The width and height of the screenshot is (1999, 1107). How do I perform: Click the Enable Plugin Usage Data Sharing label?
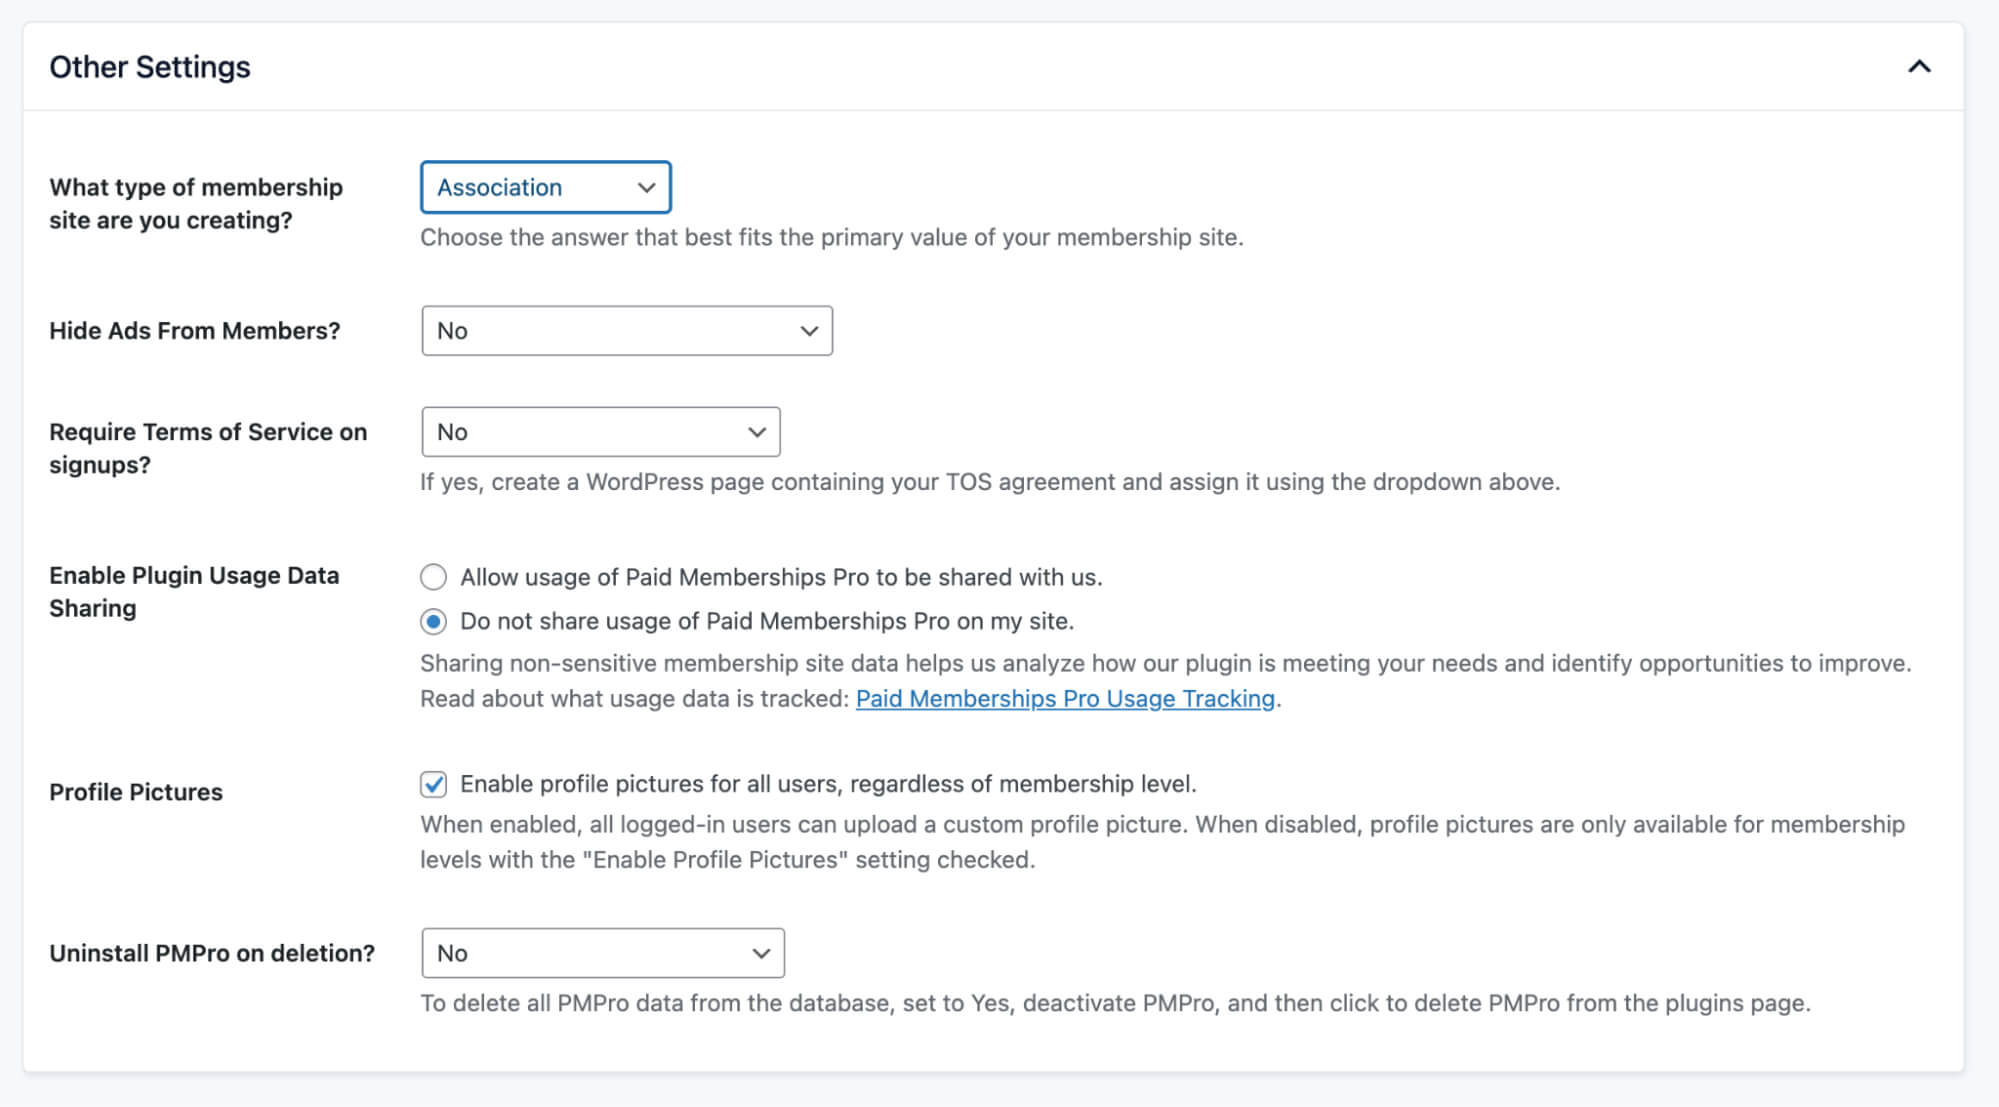pyautogui.click(x=194, y=591)
